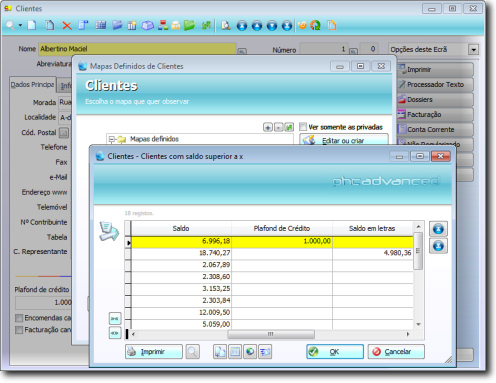Select the cell with saldo 18.740,27

(181, 253)
